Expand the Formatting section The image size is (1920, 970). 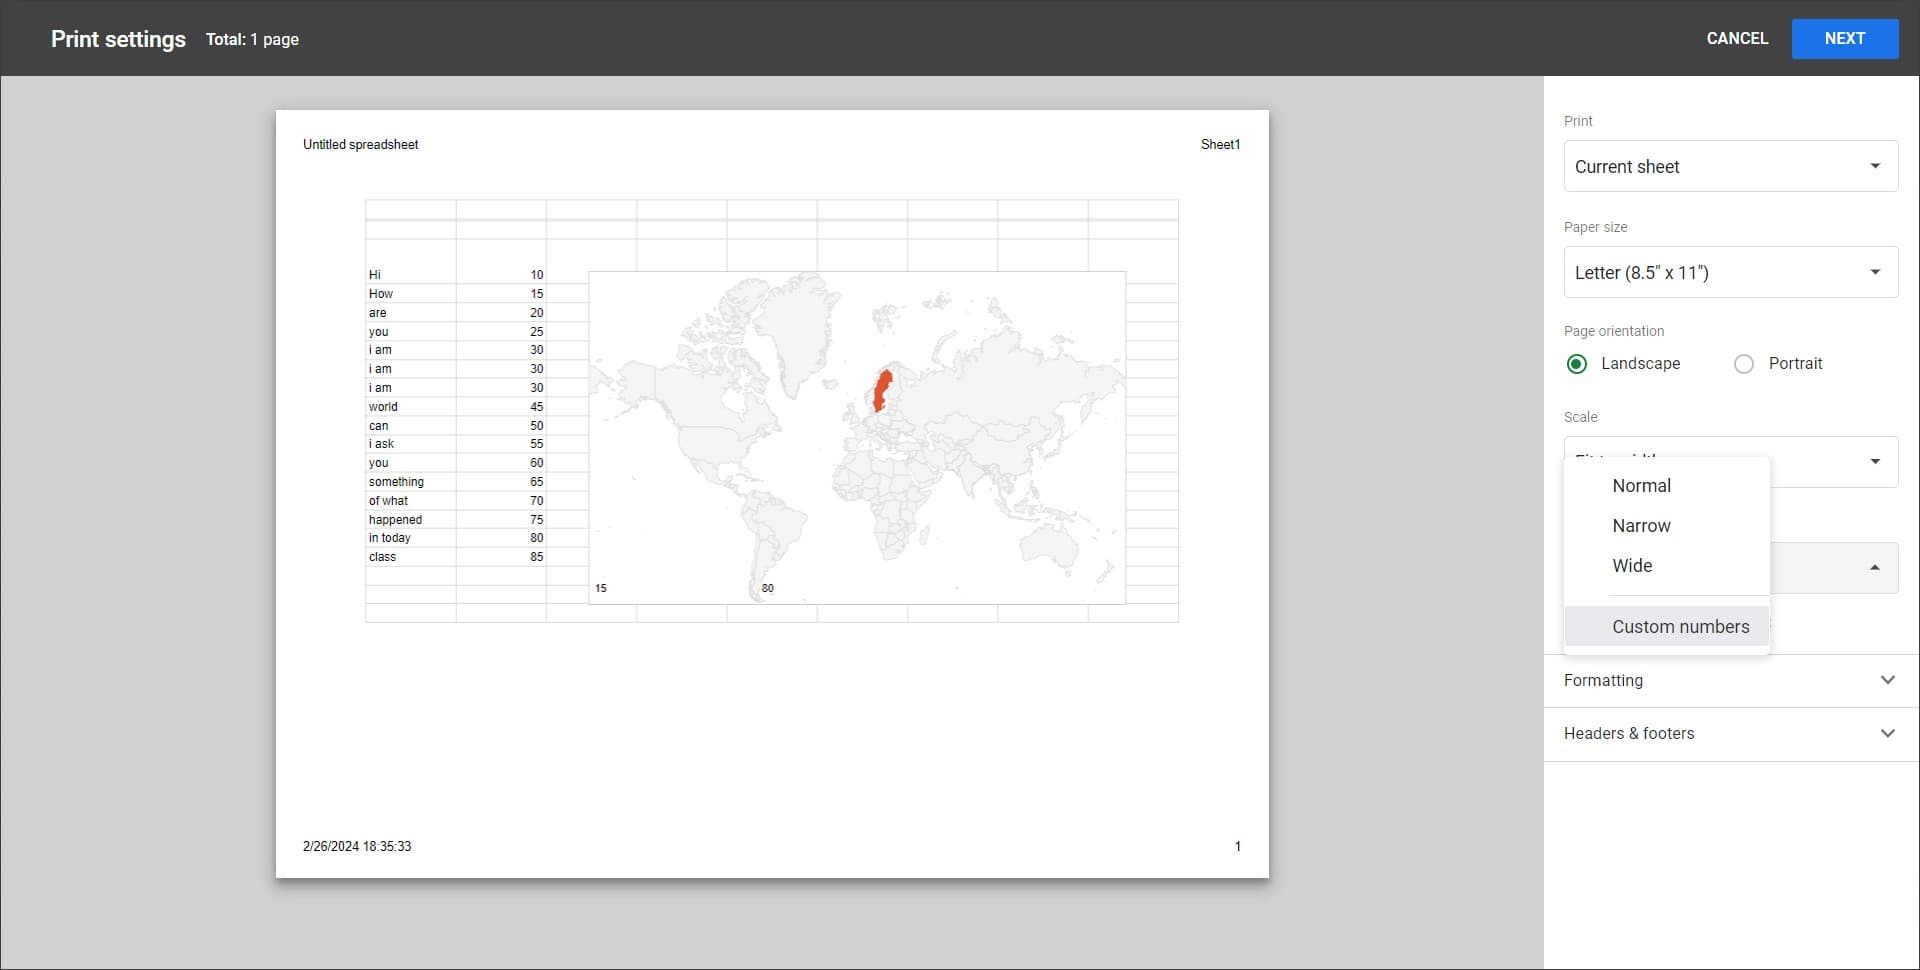1730,680
